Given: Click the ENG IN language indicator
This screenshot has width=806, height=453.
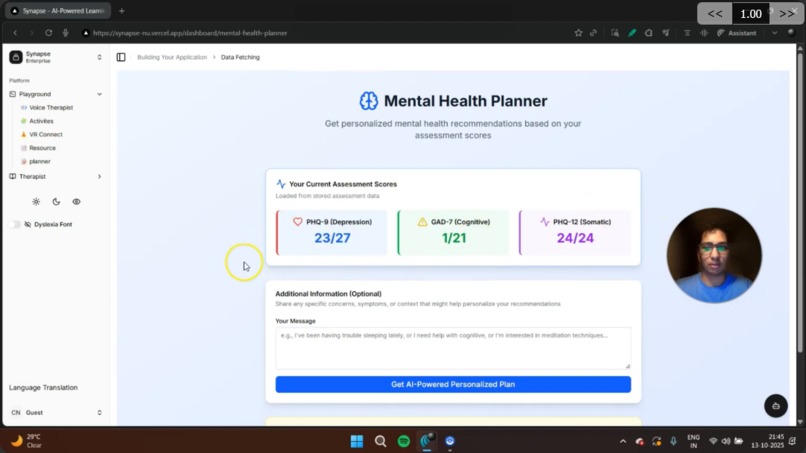Looking at the screenshot, I should [x=693, y=441].
